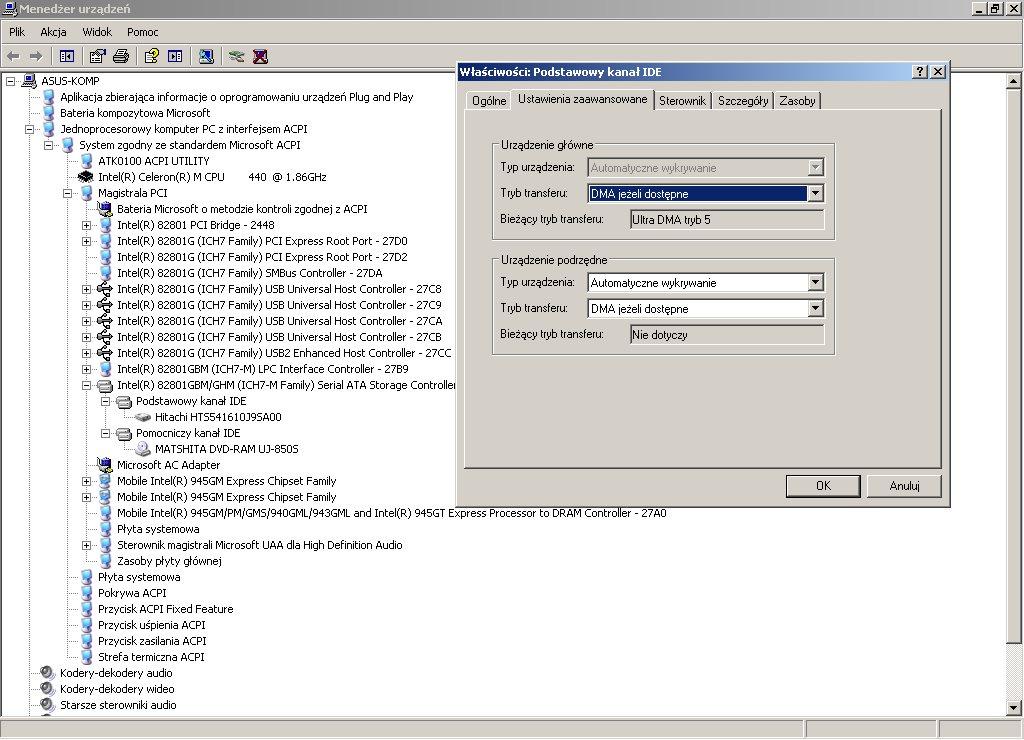Print using the toolbar printer icon
The width and height of the screenshot is (1024, 740).
click(x=121, y=57)
